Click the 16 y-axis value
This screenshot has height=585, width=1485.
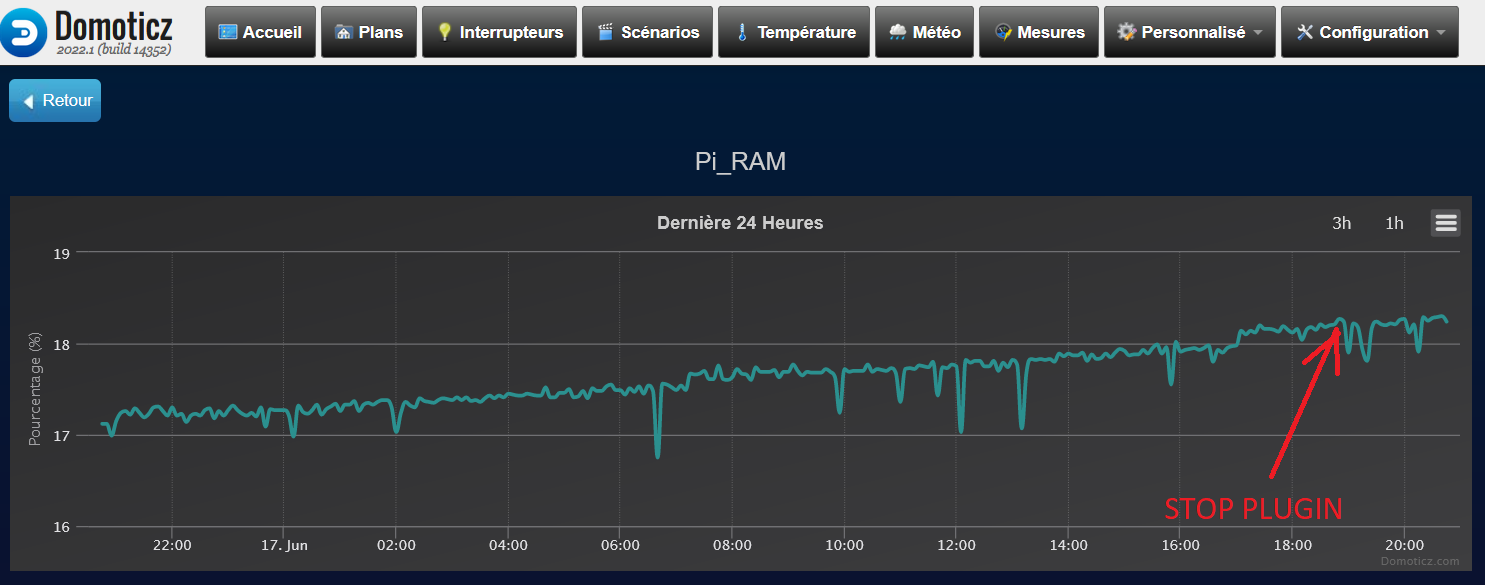(60, 527)
